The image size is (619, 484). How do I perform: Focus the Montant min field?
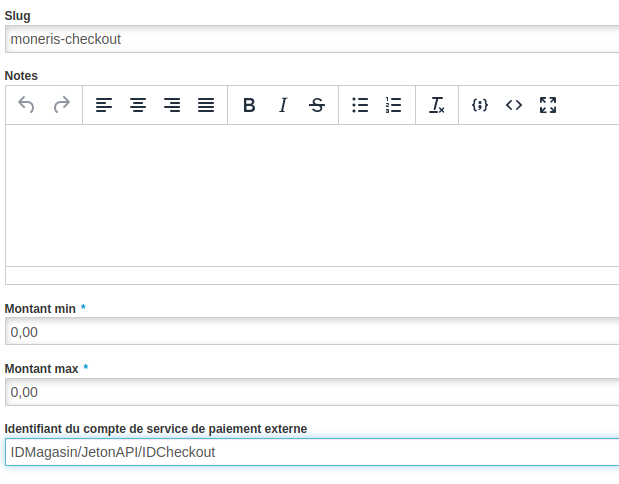310,331
